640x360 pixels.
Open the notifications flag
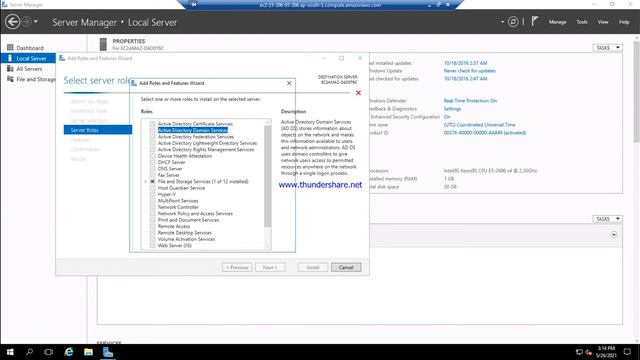535,21
